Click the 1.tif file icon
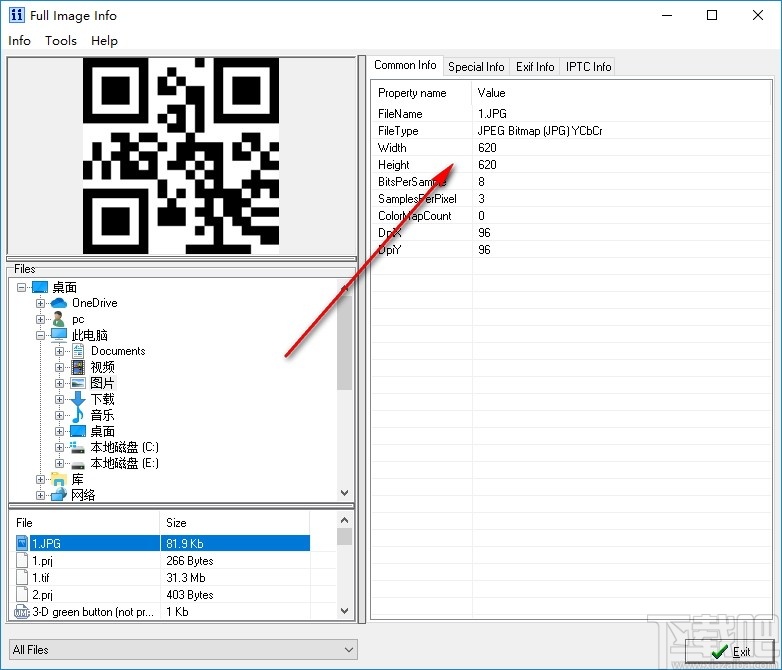 22,577
